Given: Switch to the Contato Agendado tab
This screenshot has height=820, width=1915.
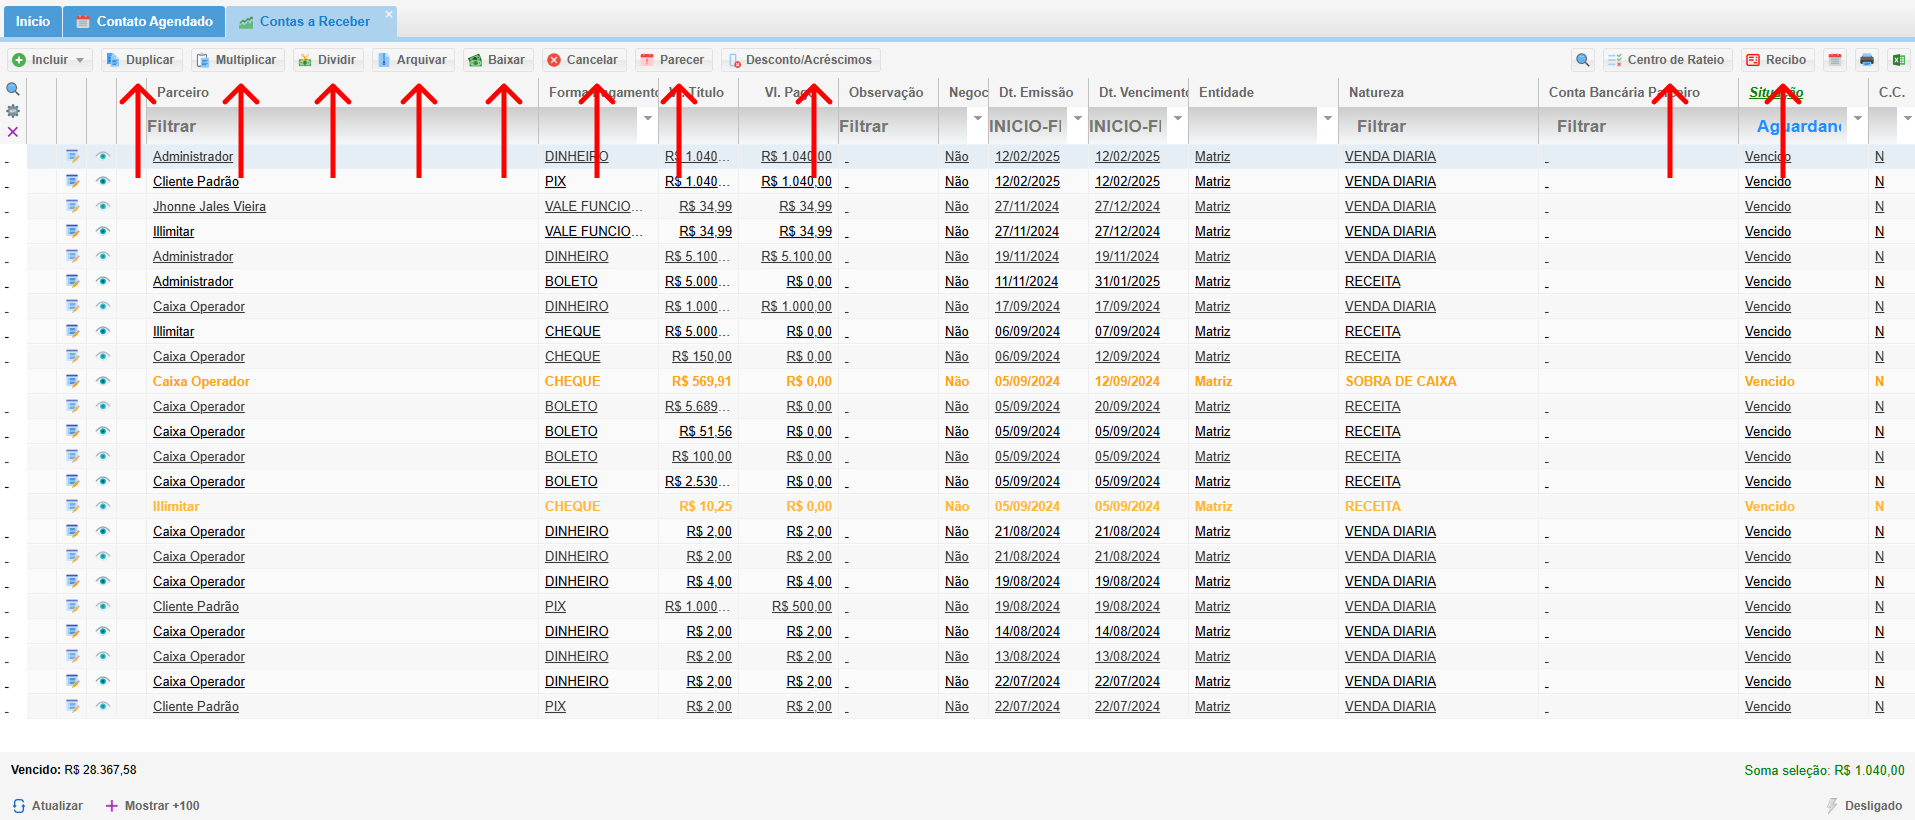Looking at the screenshot, I should coord(144,21).
